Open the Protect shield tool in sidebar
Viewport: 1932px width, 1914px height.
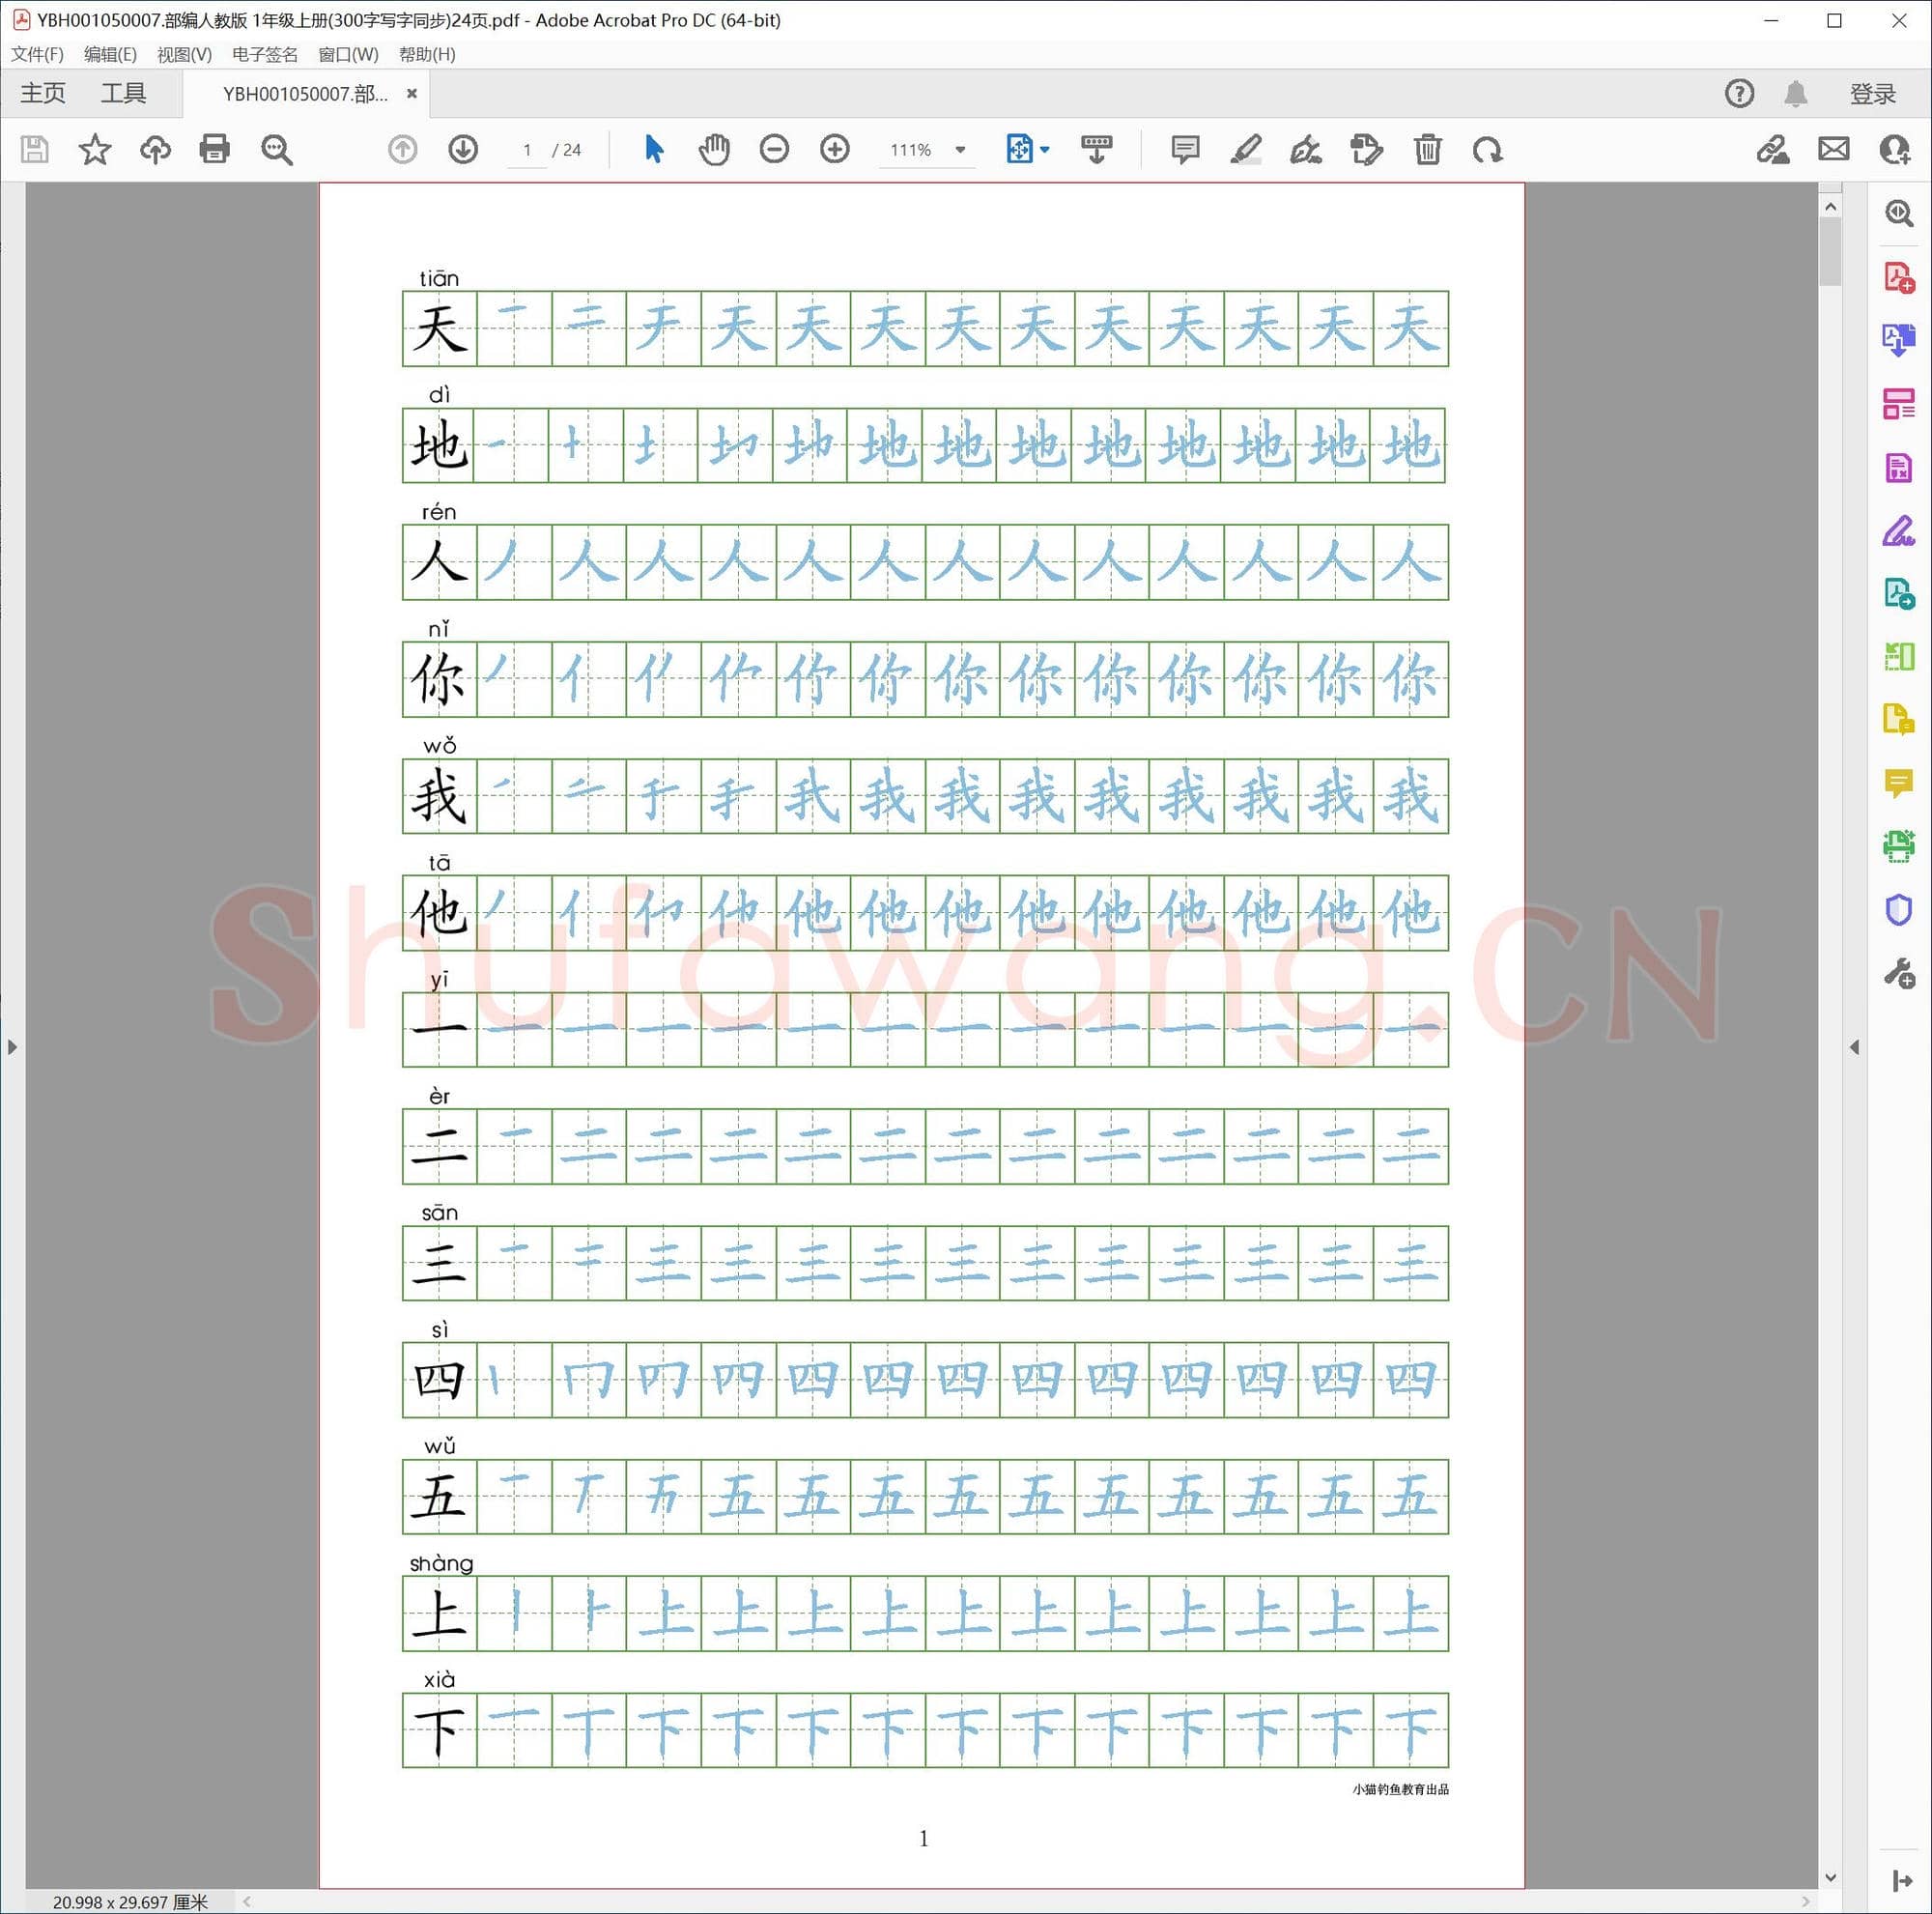[x=1898, y=910]
